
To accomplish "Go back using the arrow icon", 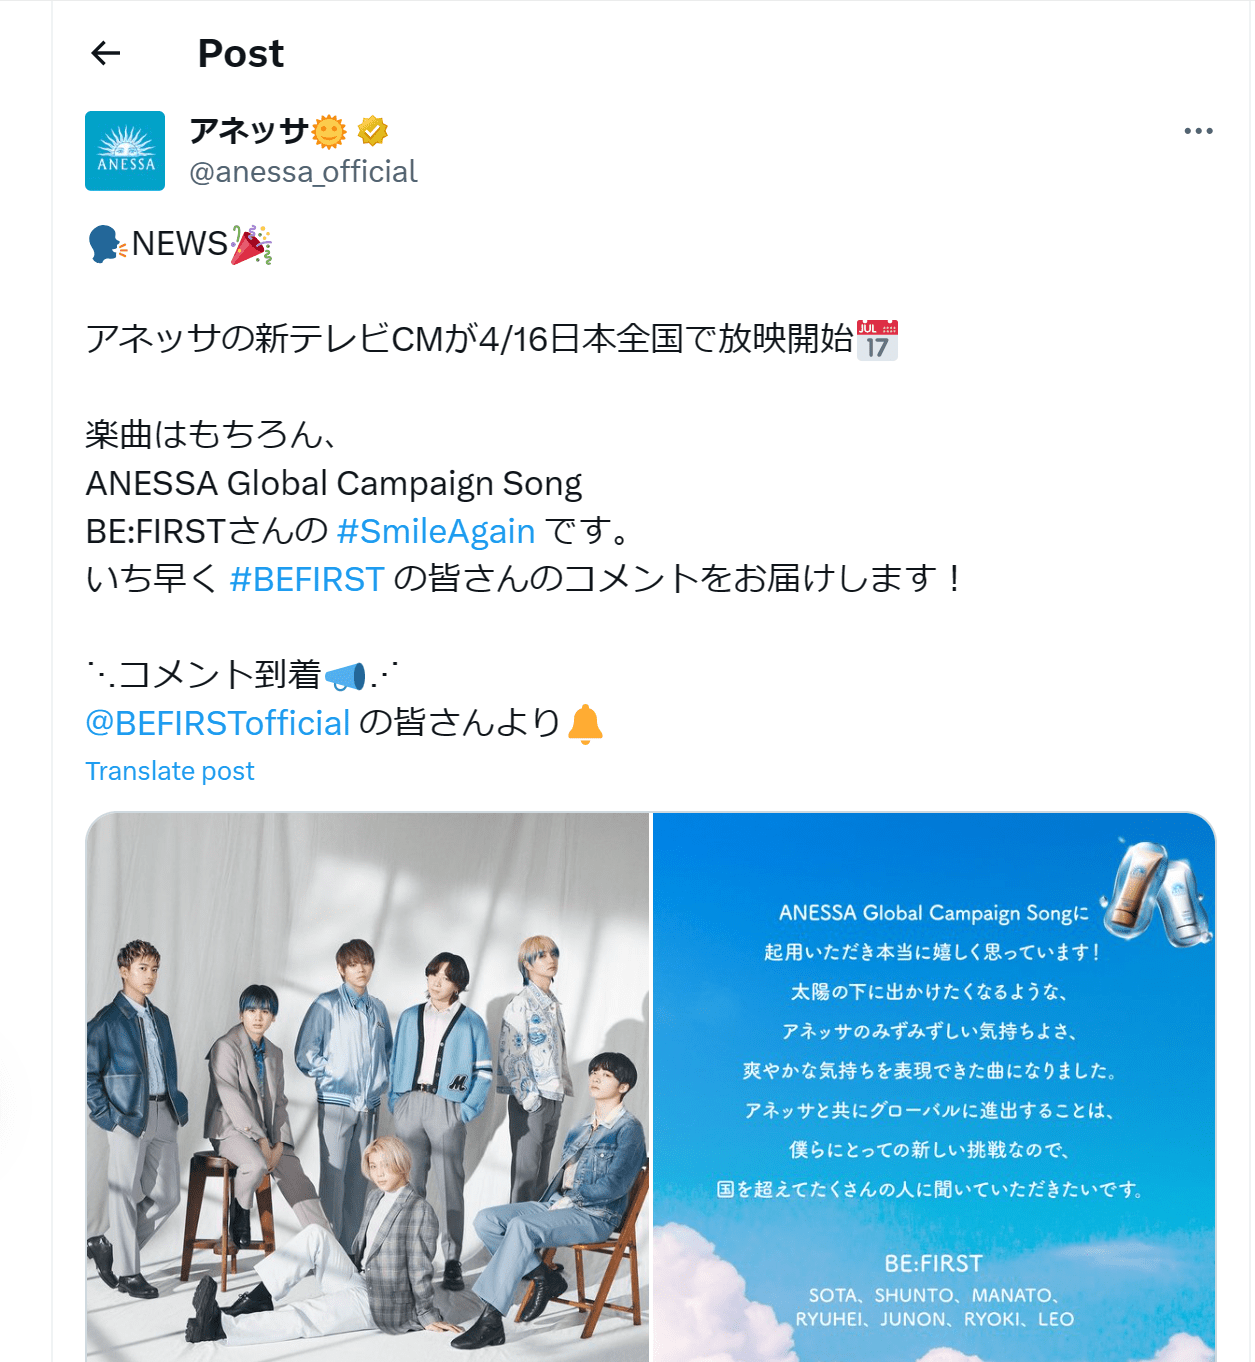I will (x=105, y=53).
